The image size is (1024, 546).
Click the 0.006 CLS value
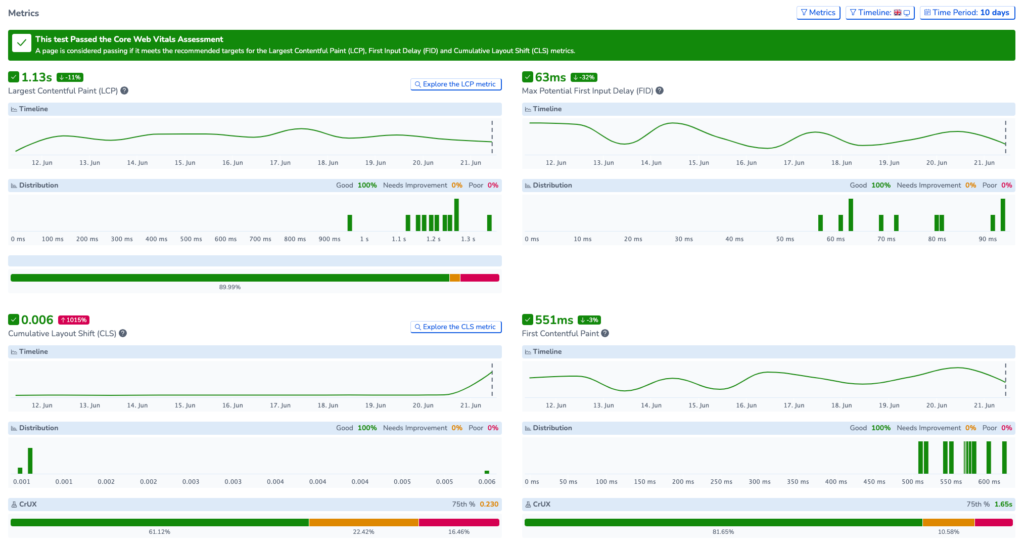tap(37, 319)
